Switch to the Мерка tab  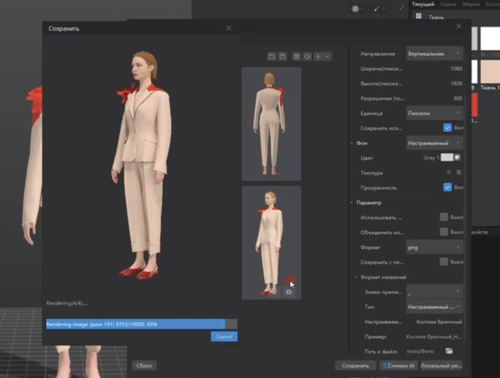(471, 4)
